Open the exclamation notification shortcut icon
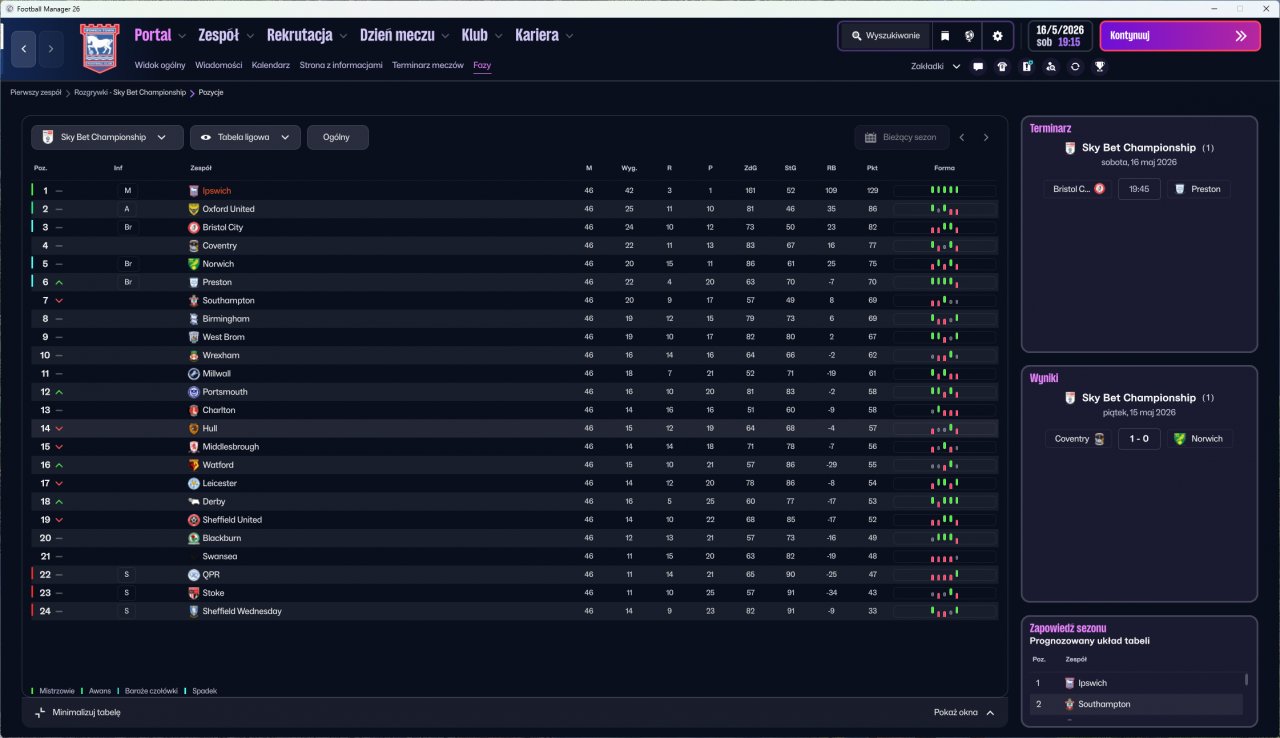The image size is (1280, 738). [1027, 67]
